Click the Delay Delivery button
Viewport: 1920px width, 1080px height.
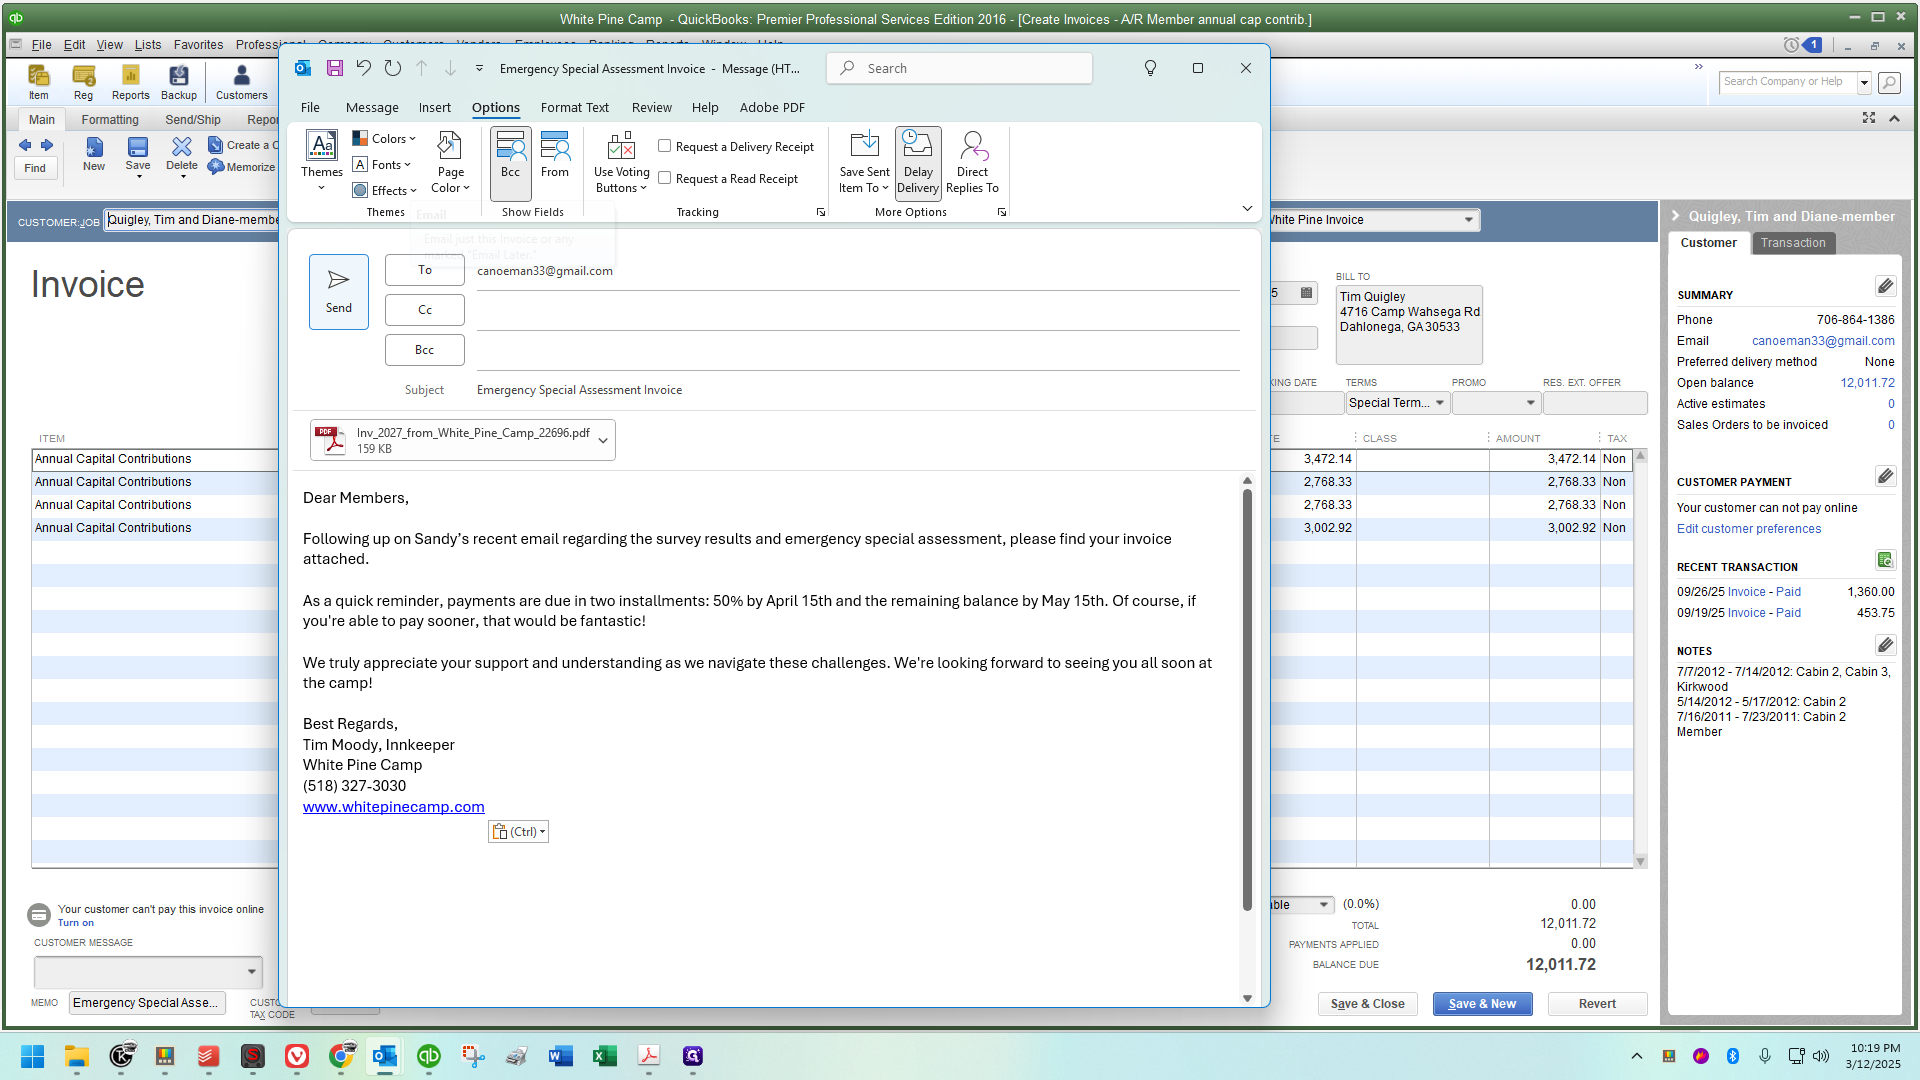[918, 162]
